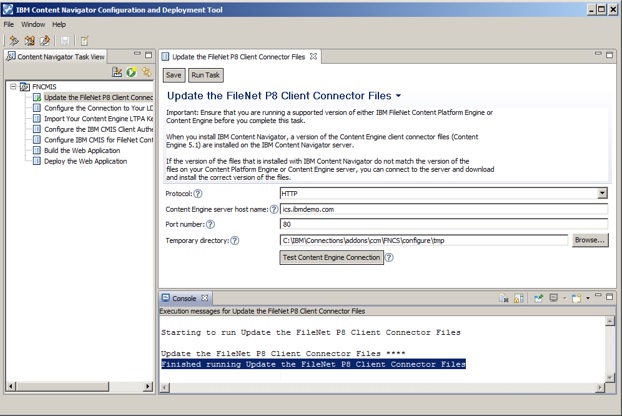The height and width of the screenshot is (418, 622).
Task: Minimize the Console panel
Action: [598, 295]
